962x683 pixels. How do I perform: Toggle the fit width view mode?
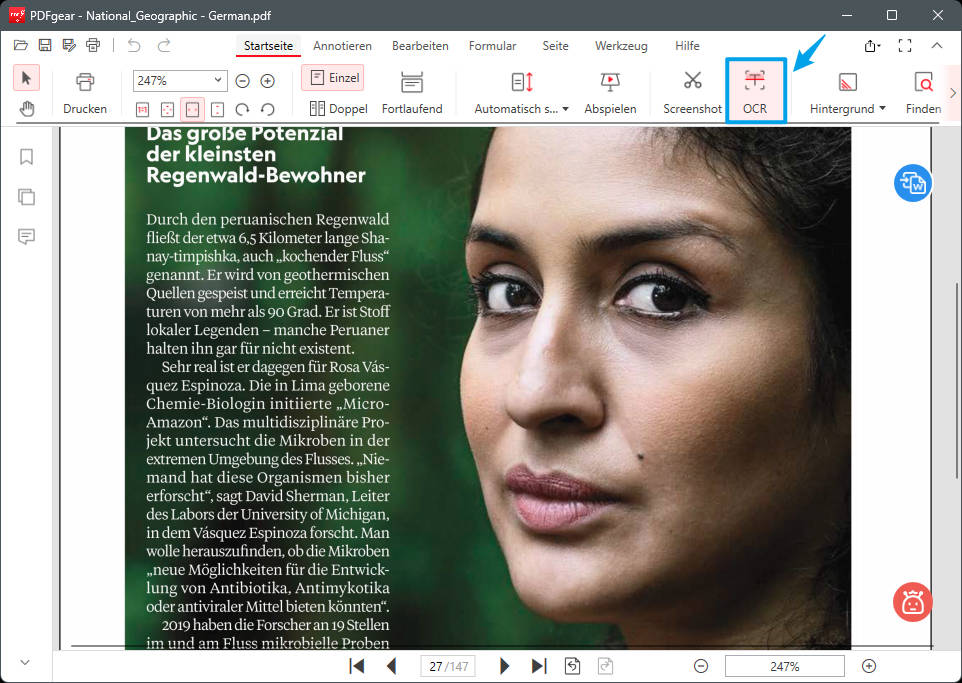point(192,109)
